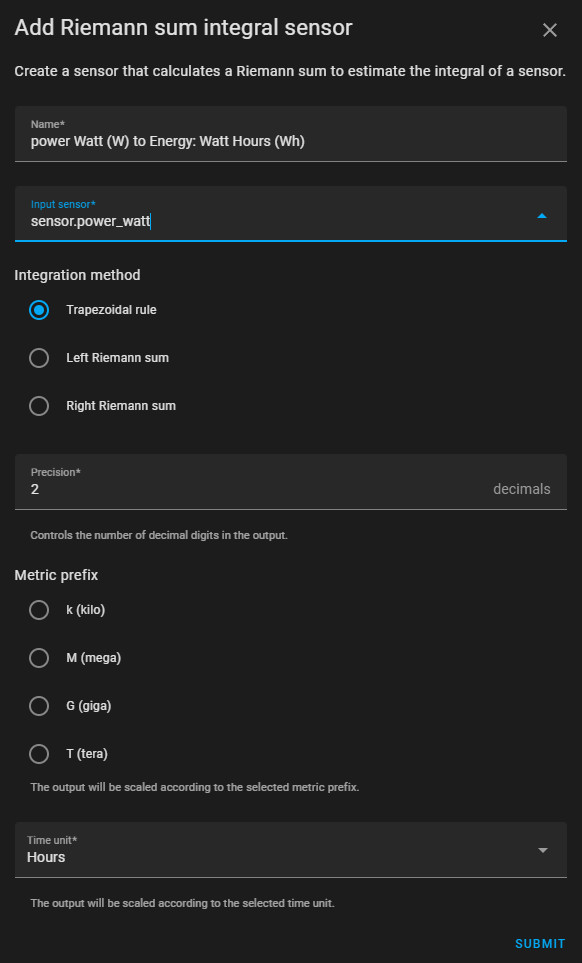Viewport: 582px width, 963px height.
Task: Click the Trapezoidal rule label
Action: (x=111, y=310)
